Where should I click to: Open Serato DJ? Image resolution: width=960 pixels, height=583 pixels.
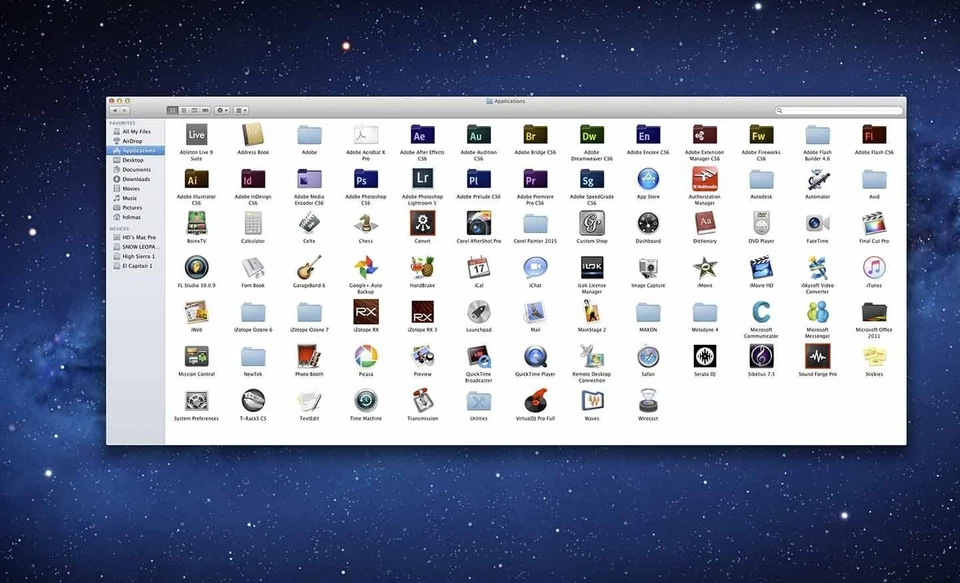(704, 355)
